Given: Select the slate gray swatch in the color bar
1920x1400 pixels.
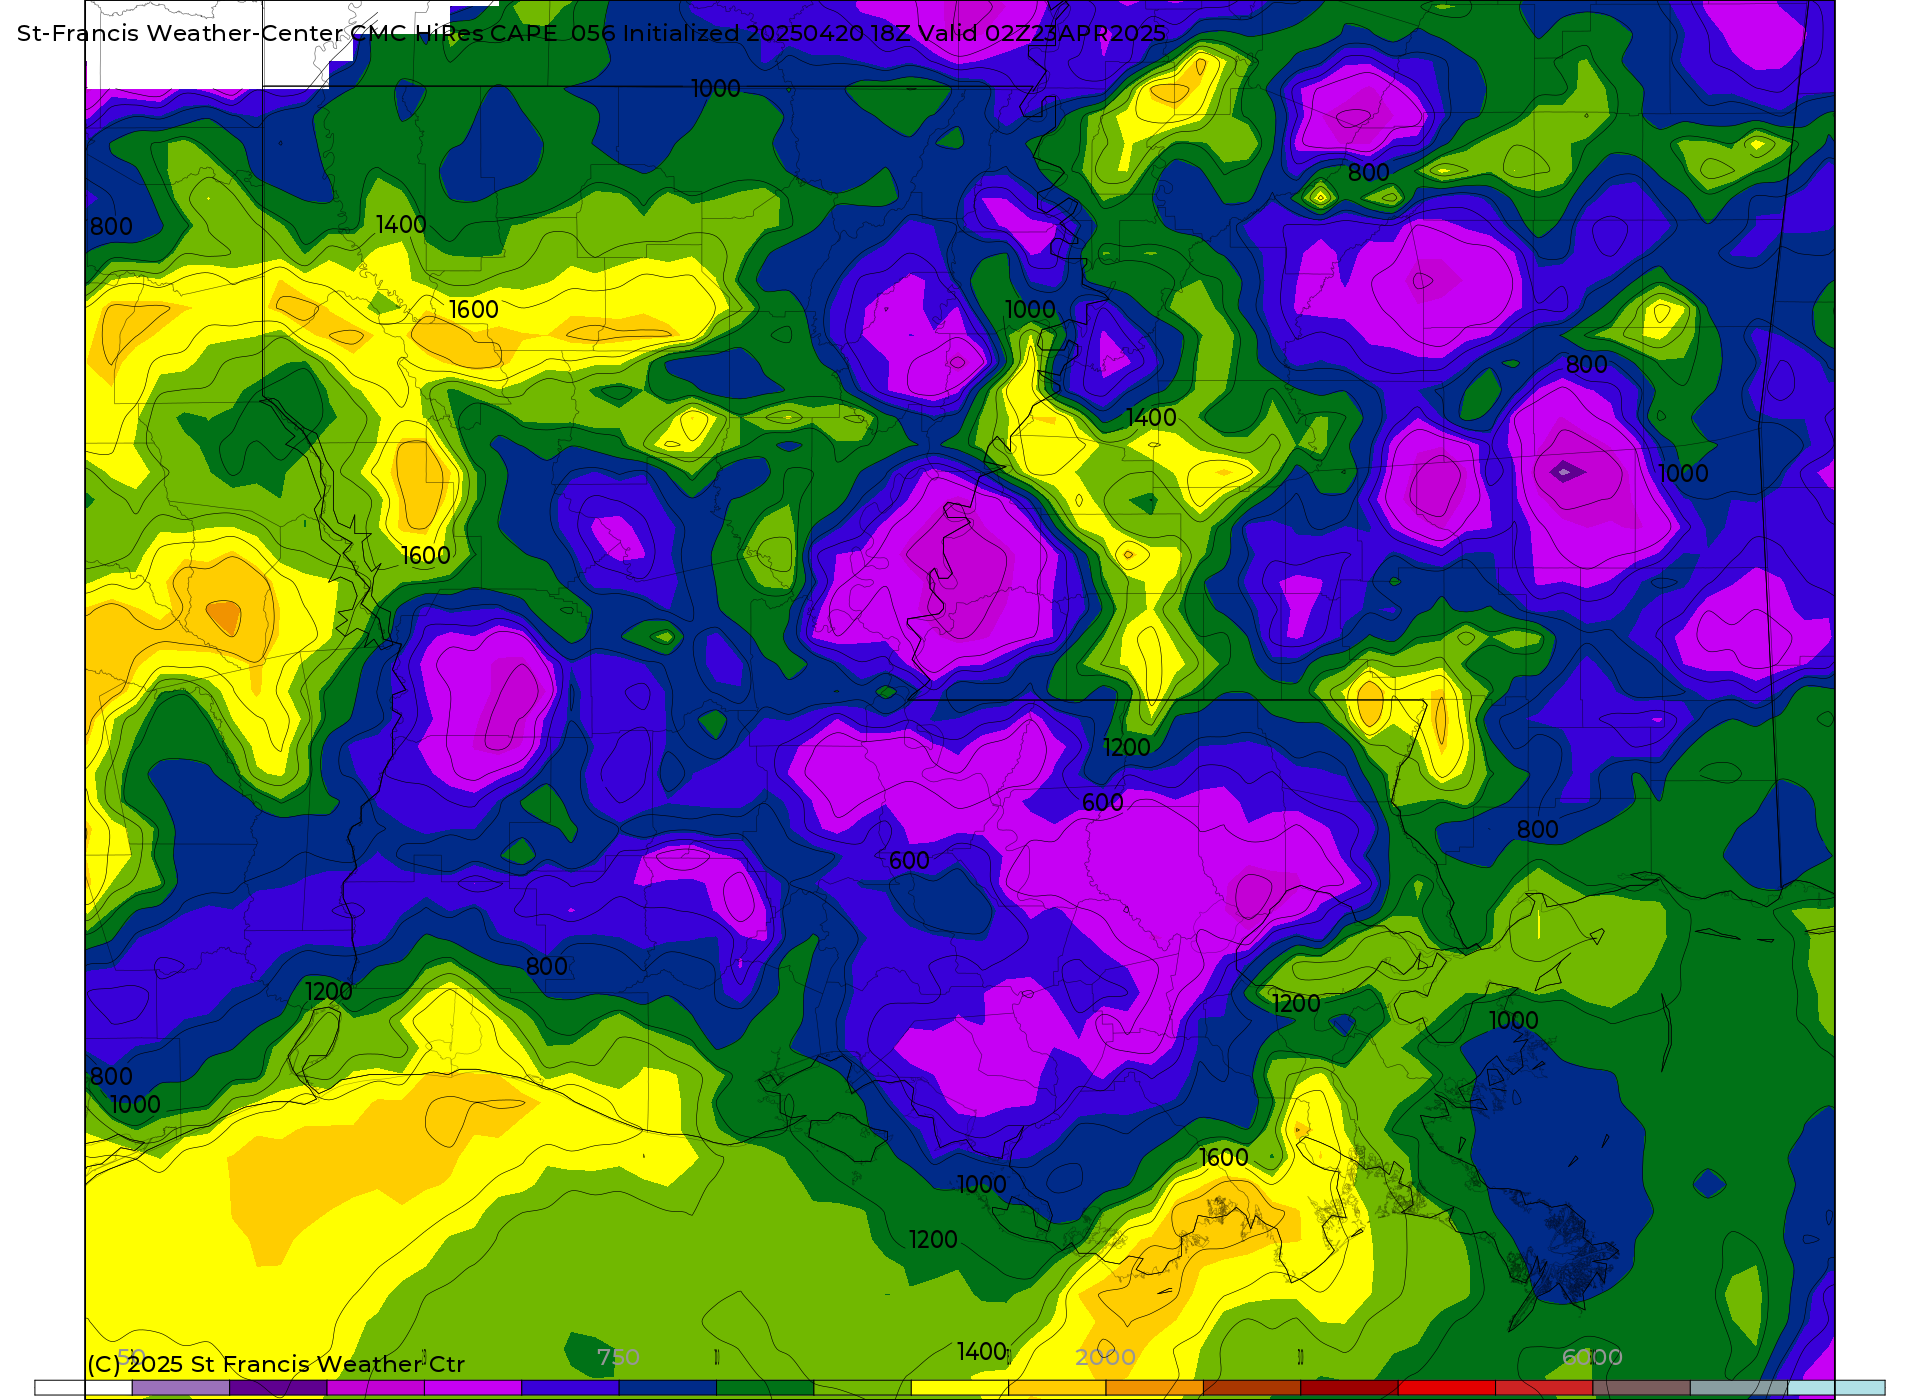Looking at the screenshot, I should (x=1739, y=1388).
